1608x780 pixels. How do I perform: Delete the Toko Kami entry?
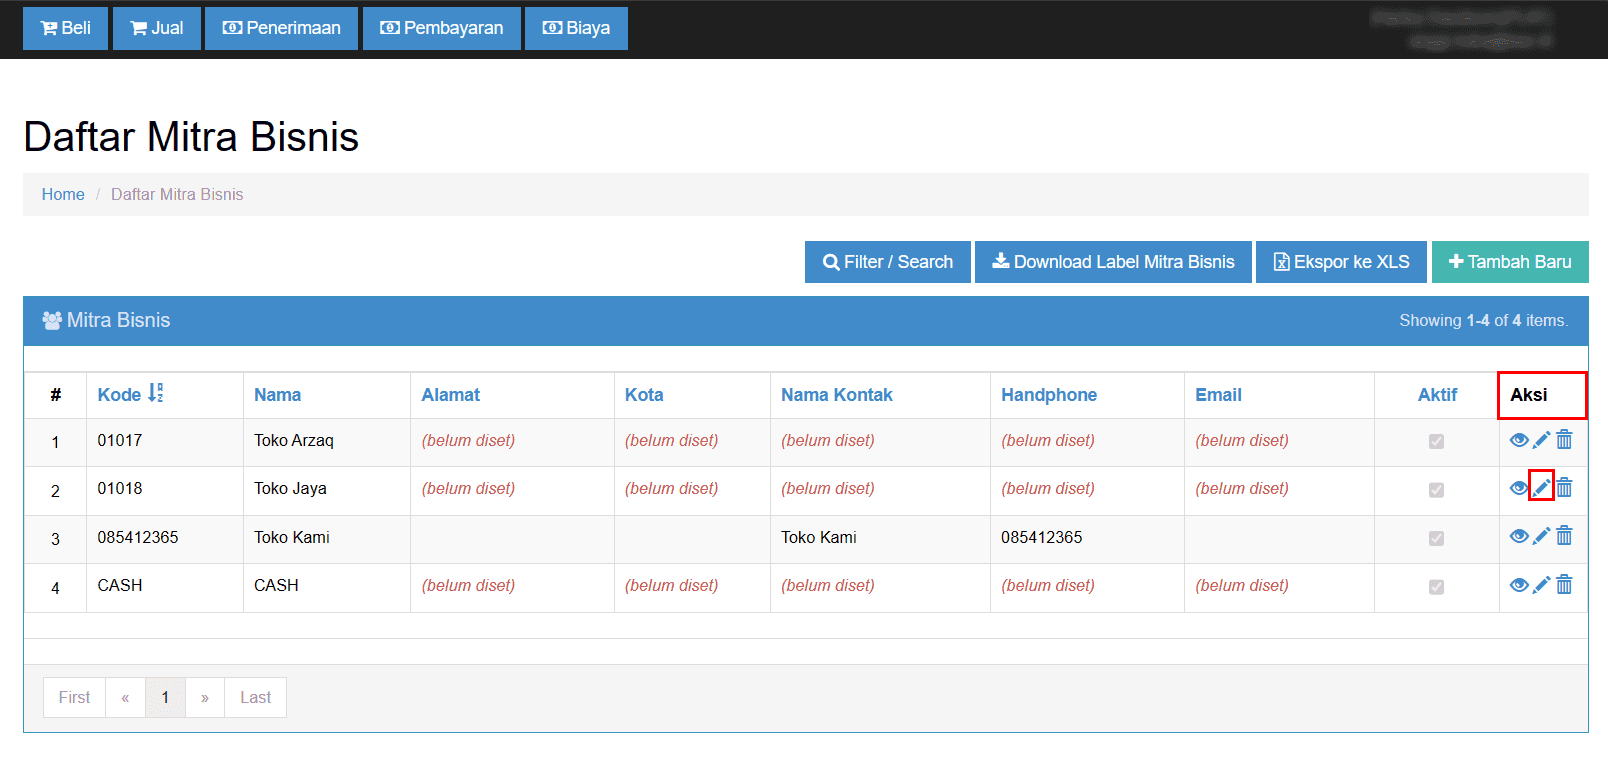click(1564, 536)
